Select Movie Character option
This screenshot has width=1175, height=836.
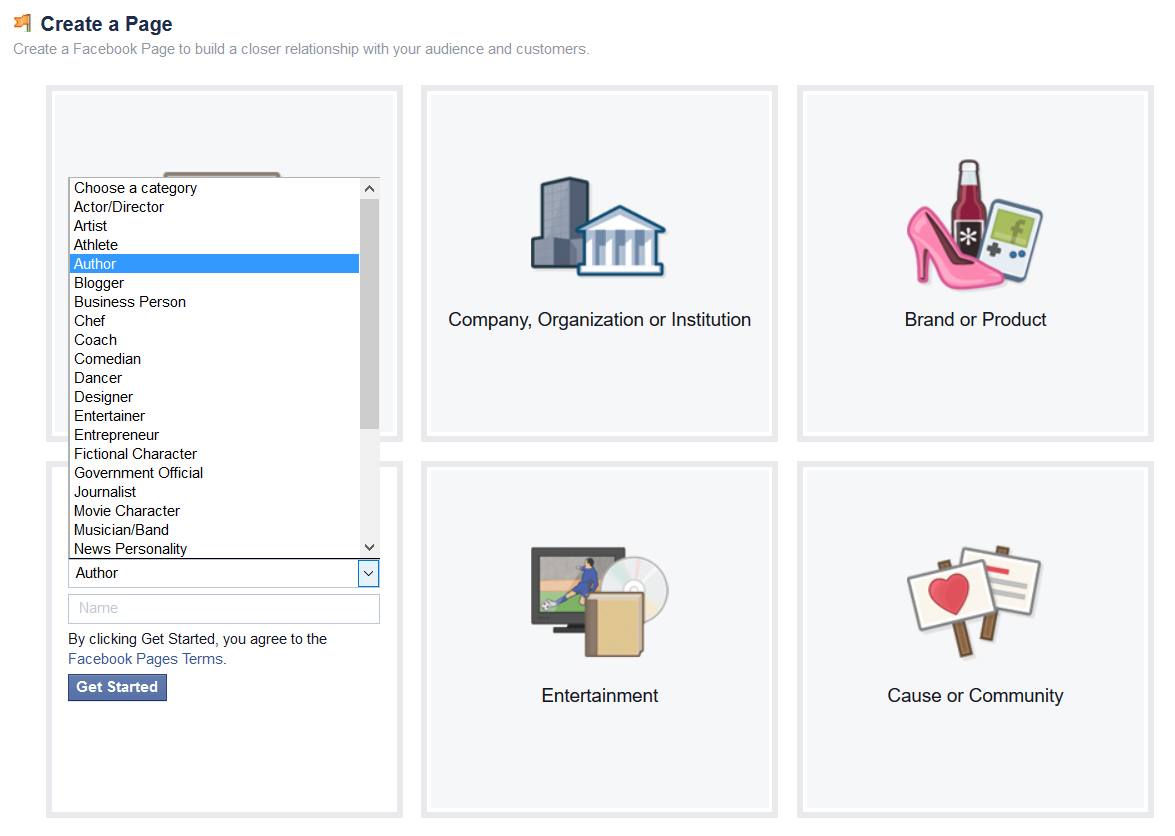(214, 511)
